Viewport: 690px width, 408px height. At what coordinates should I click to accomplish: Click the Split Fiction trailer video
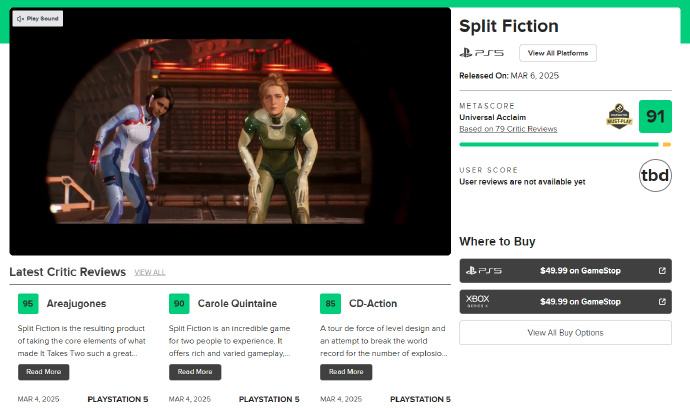[x=230, y=131]
